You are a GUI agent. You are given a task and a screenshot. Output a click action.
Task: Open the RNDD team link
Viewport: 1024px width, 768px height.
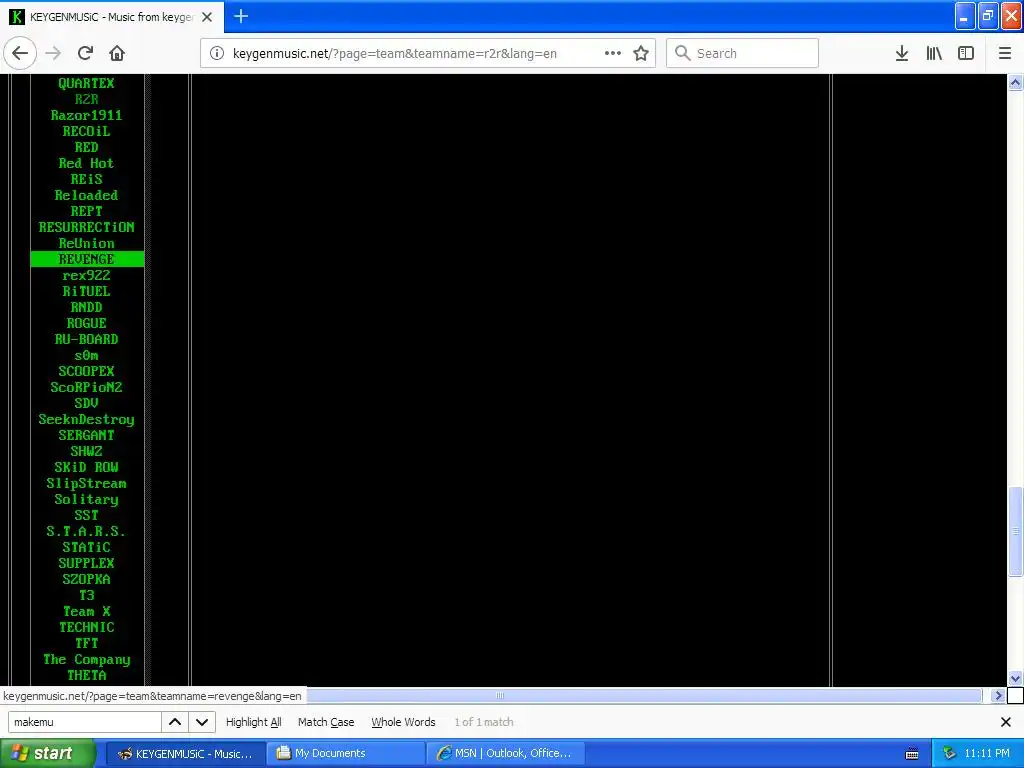click(x=86, y=307)
